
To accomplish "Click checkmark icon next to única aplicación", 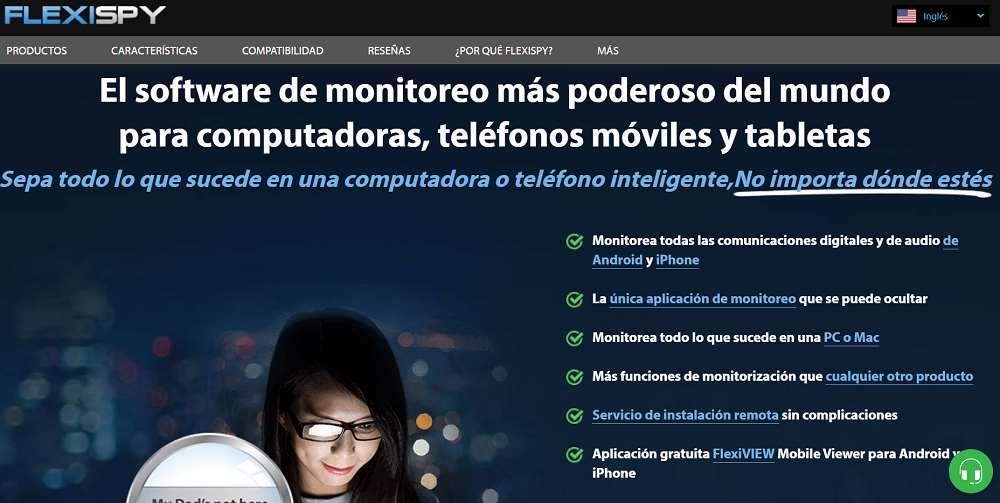I will pos(575,299).
